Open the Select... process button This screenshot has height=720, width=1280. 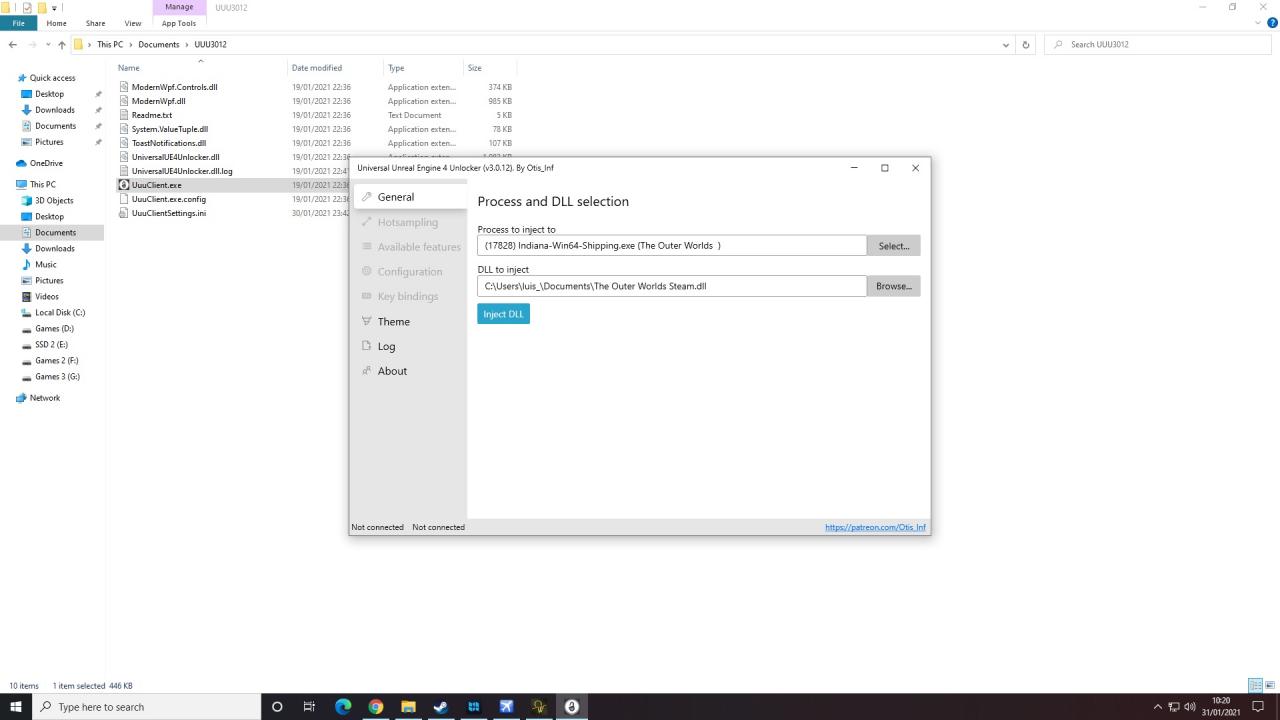[893, 246]
